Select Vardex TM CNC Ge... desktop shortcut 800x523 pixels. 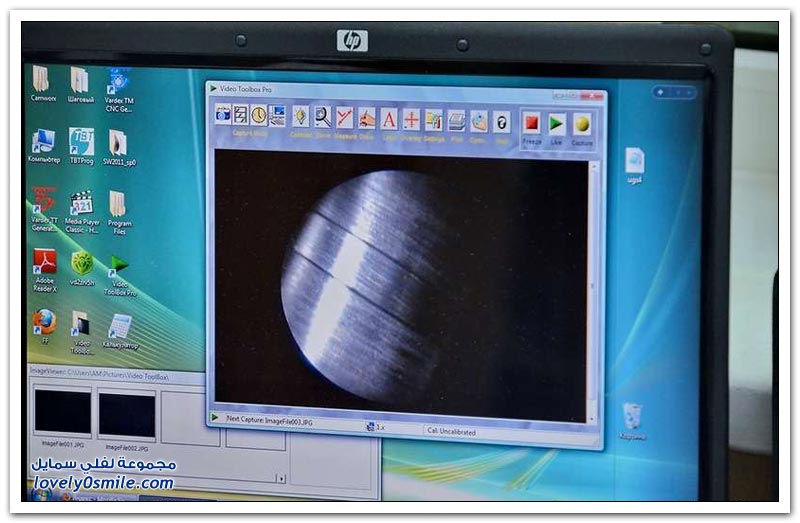(x=119, y=90)
